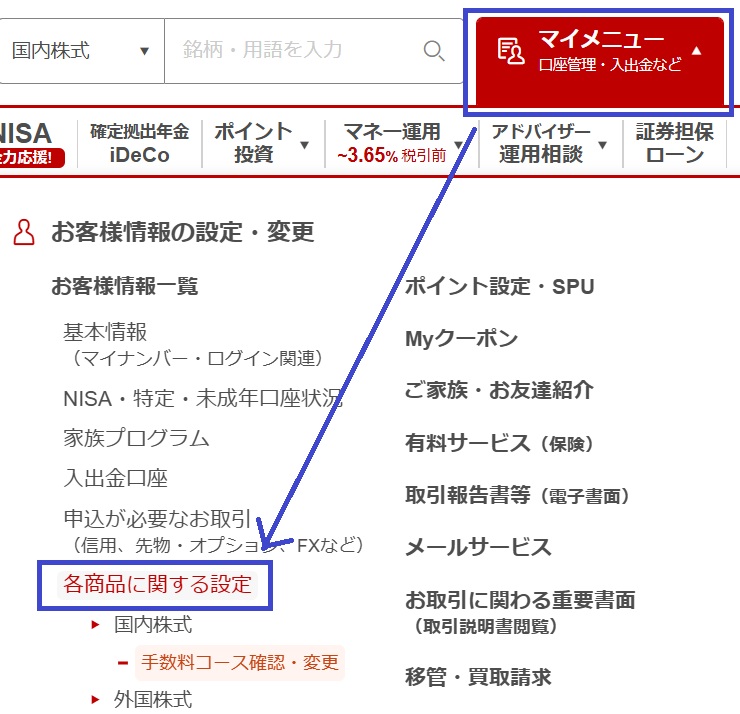Click the My Menu account icon
The width and height of the screenshot is (740, 714).
[x=511, y=50]
